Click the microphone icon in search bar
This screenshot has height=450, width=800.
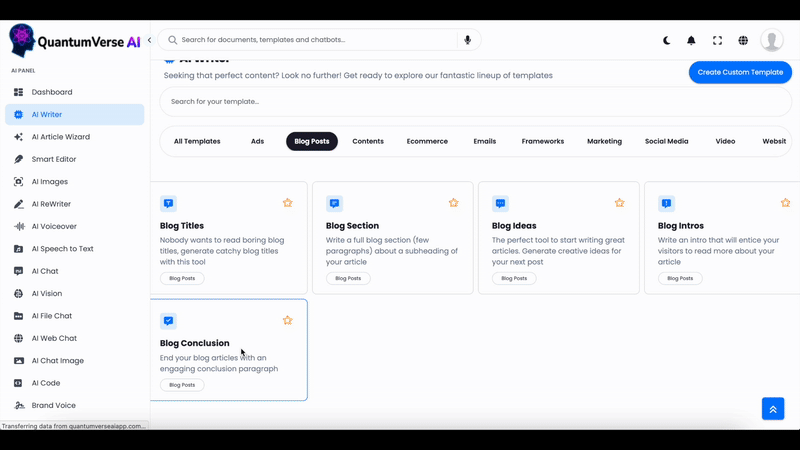click(466, 40)
